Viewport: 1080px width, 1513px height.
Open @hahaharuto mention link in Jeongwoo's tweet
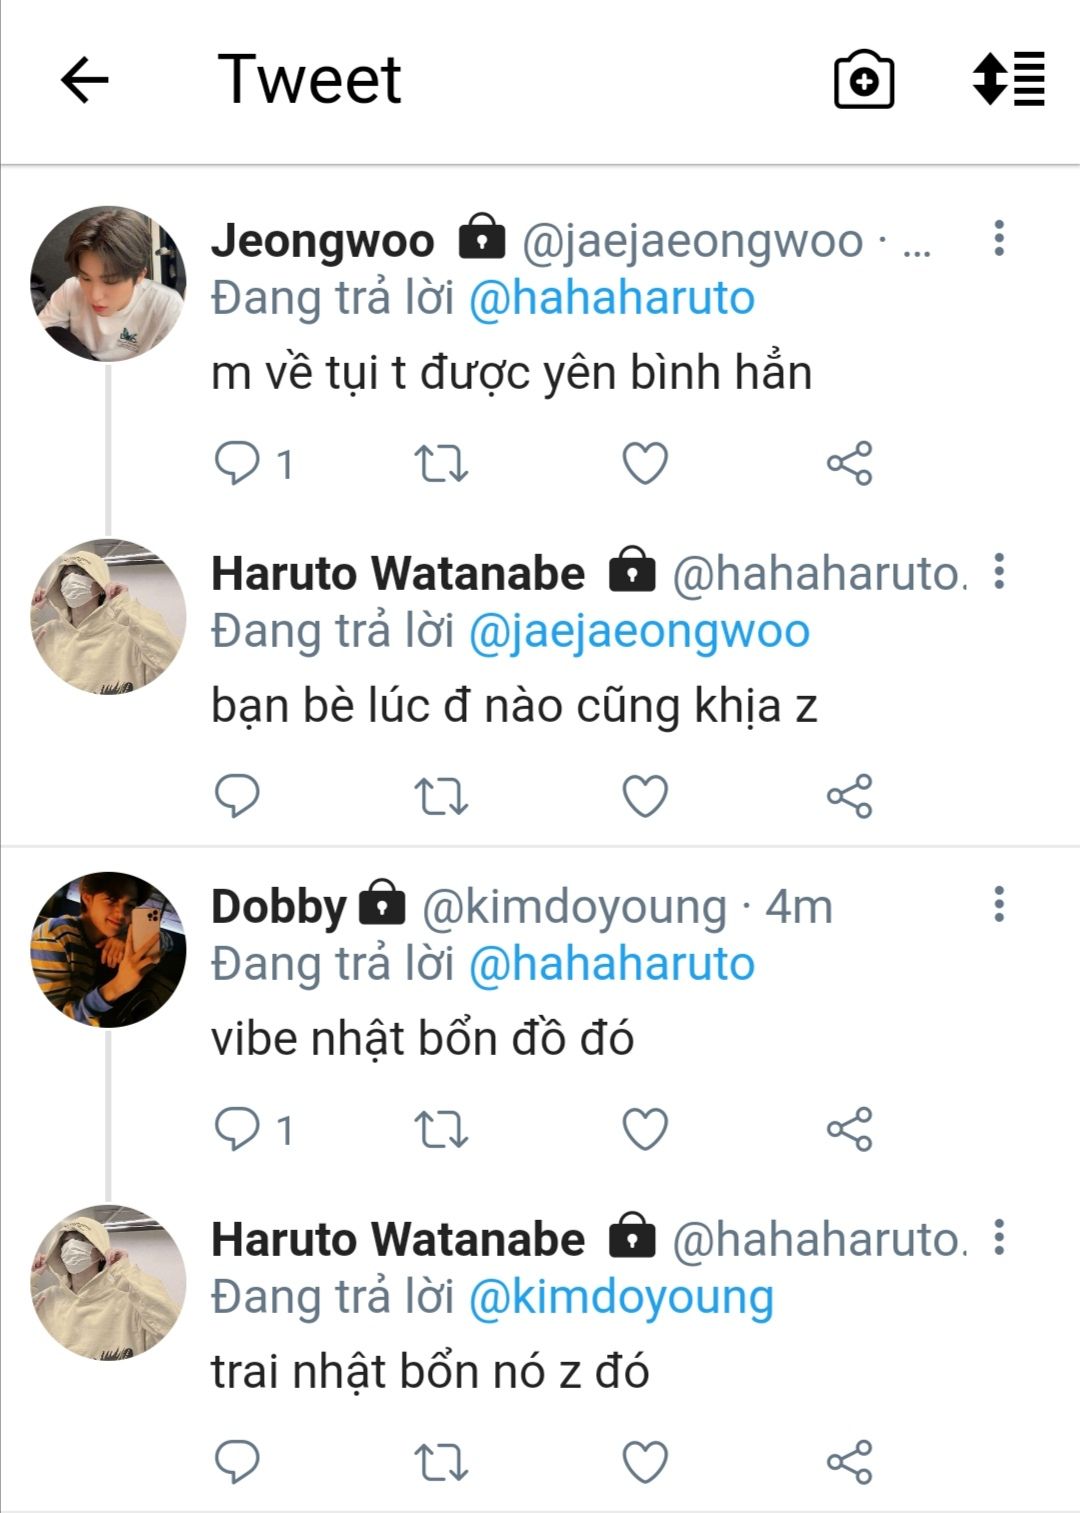[611, 298]
